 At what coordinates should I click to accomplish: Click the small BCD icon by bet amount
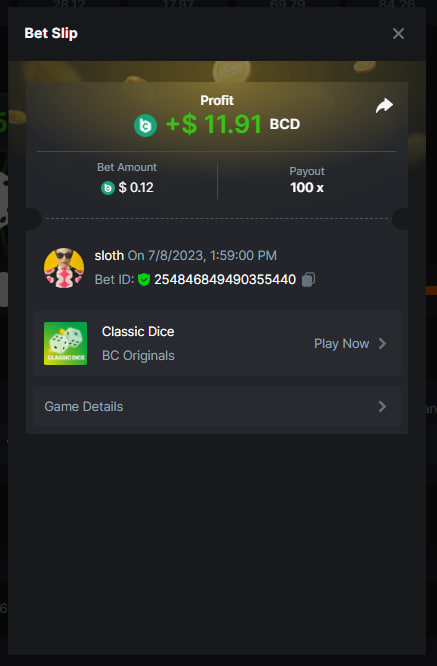tap(108, 188)
